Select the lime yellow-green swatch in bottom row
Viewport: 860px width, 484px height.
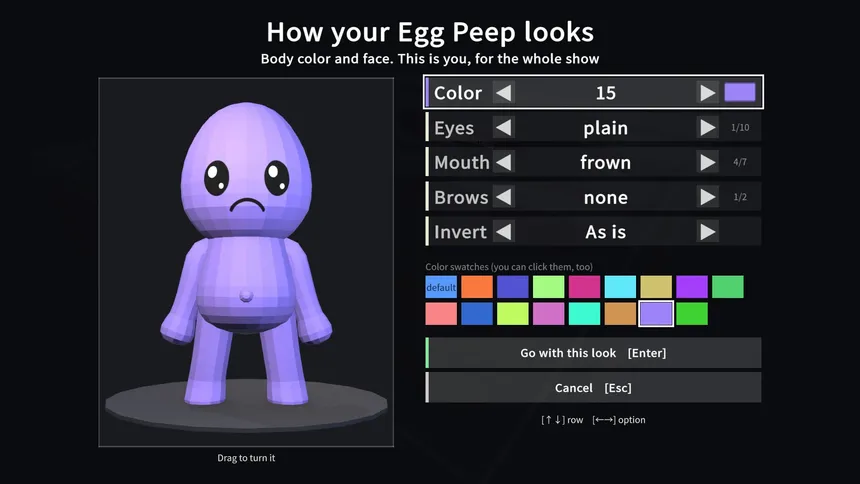[x=513, y=314]
